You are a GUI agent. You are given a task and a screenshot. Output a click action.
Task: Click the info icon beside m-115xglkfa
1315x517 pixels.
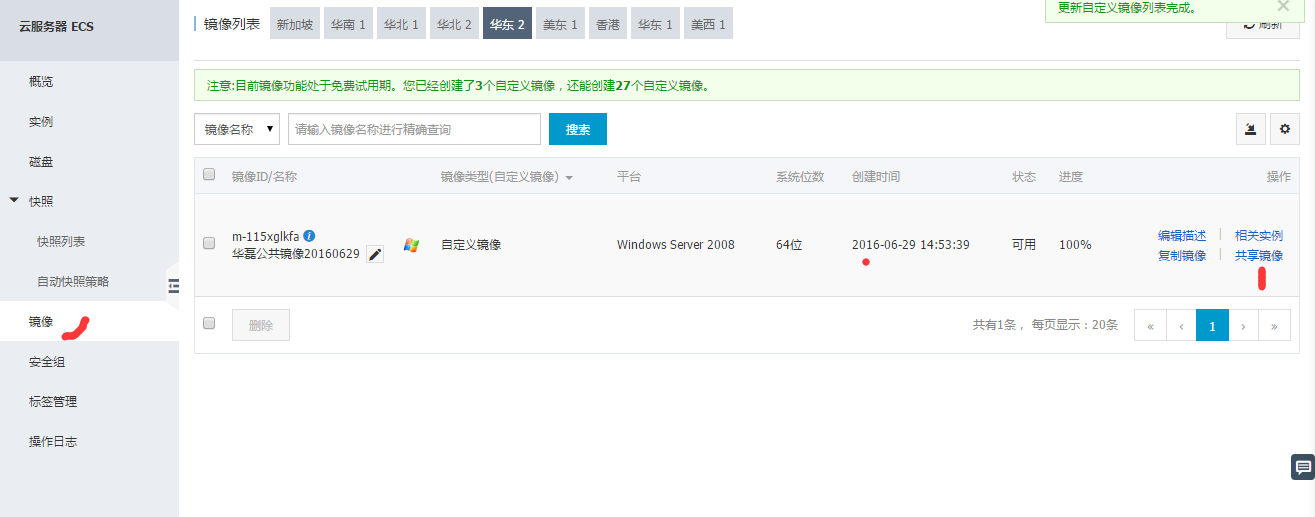coord(309,236)
